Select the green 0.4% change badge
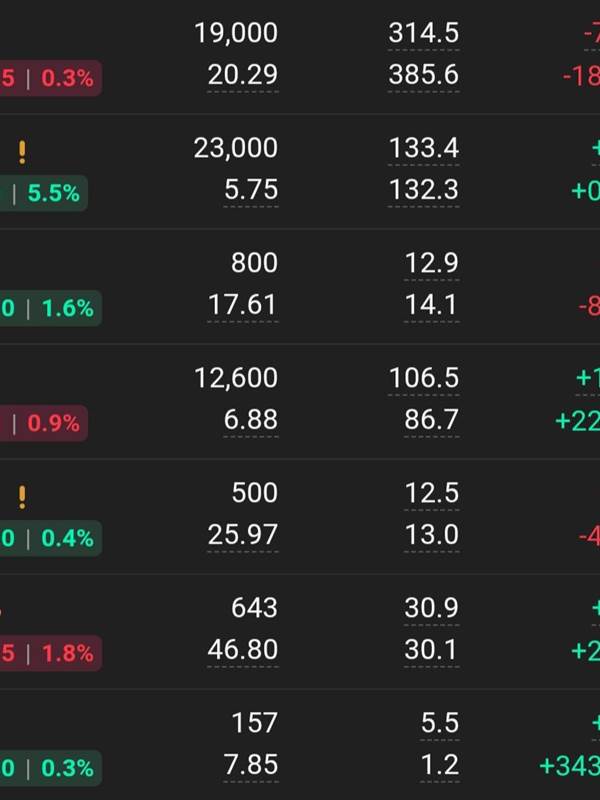 tap(50, 538)
